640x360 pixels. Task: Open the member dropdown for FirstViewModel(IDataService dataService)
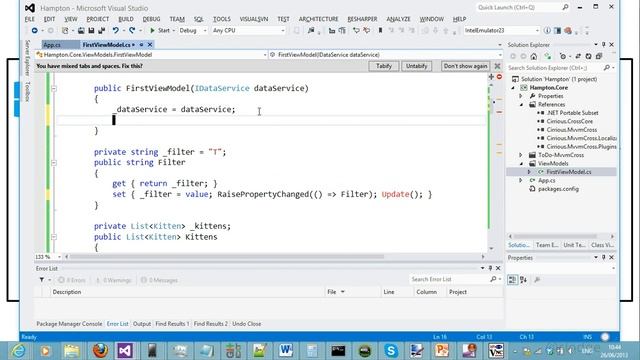(386, 55)
